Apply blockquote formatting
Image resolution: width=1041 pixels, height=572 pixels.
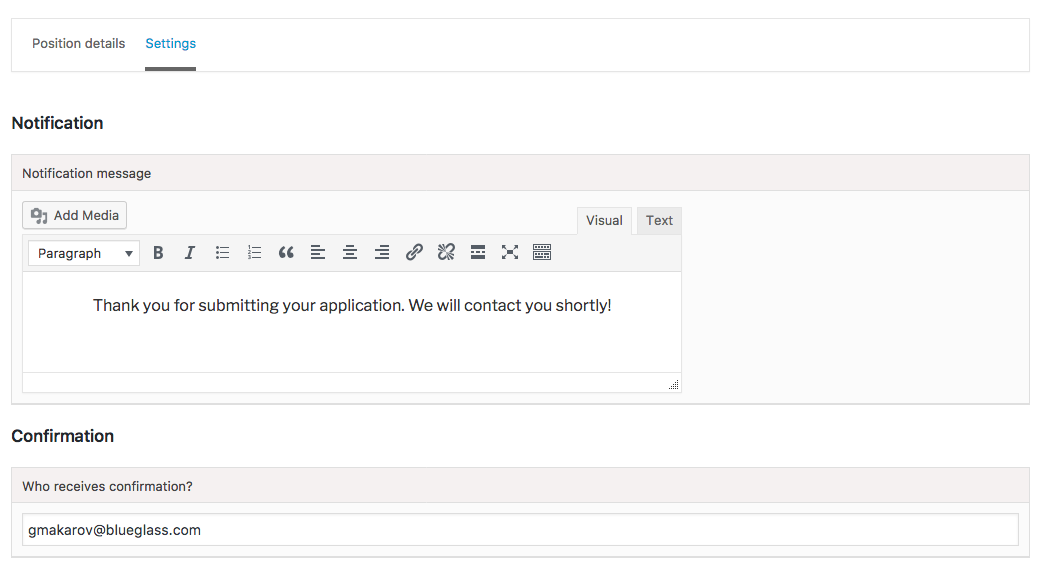click(x=286, y=253)
